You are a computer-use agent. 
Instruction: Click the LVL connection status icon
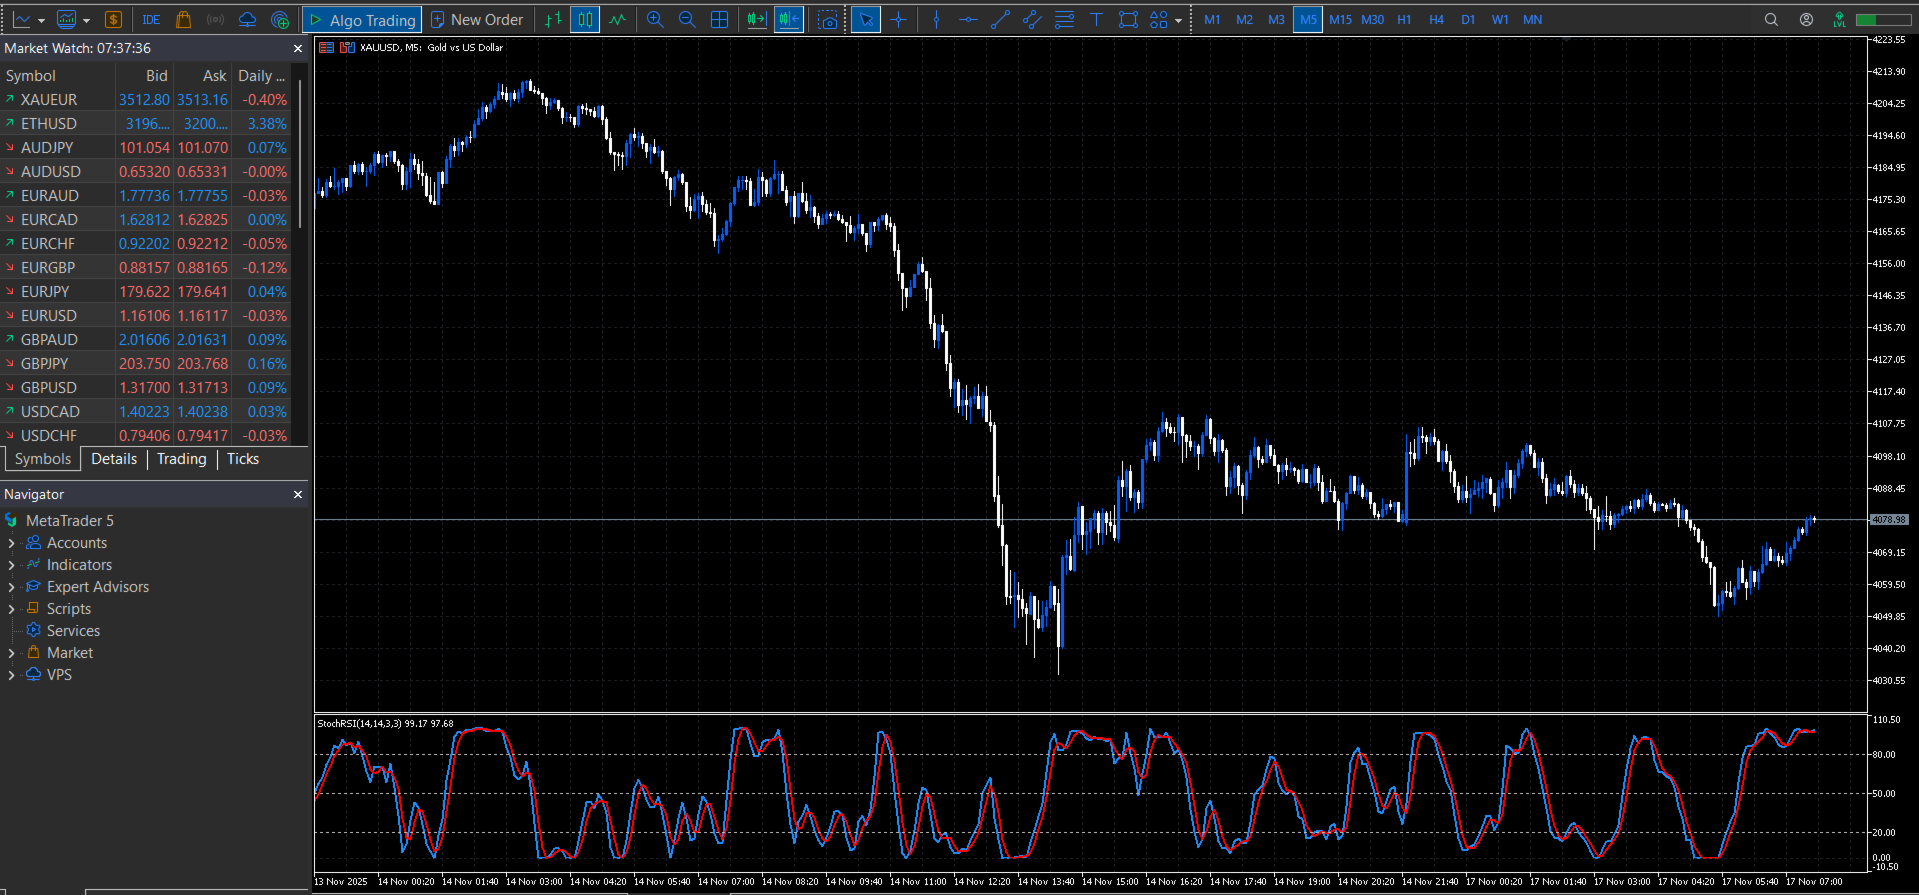1839,19
